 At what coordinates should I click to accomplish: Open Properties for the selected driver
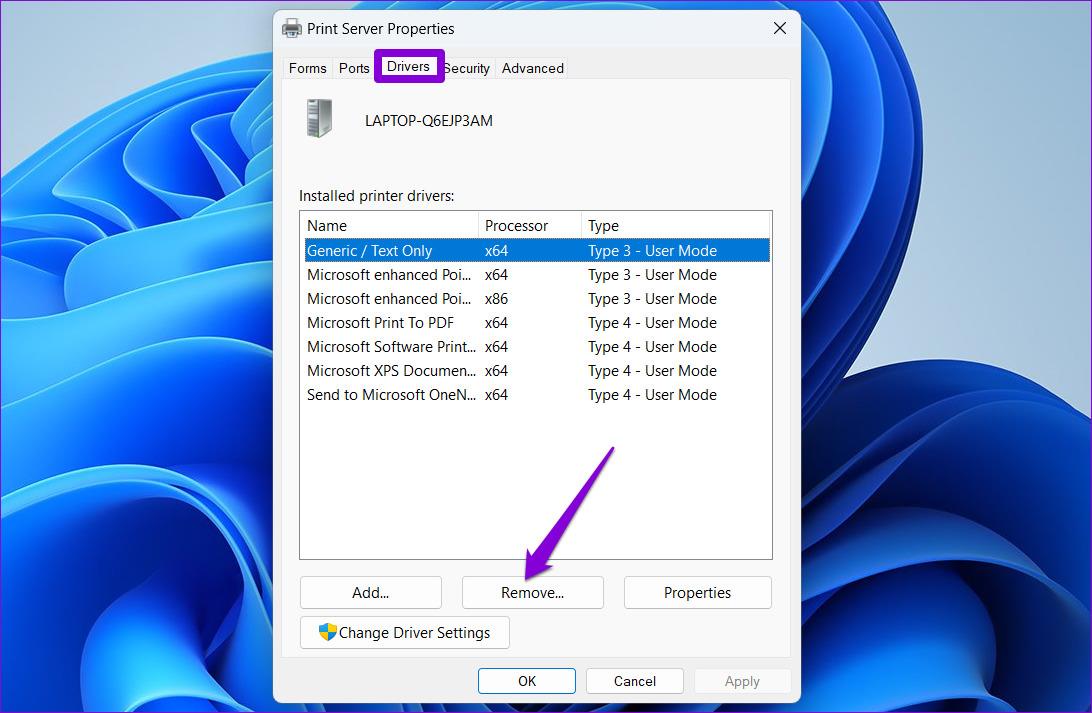[x=697, y=592]
